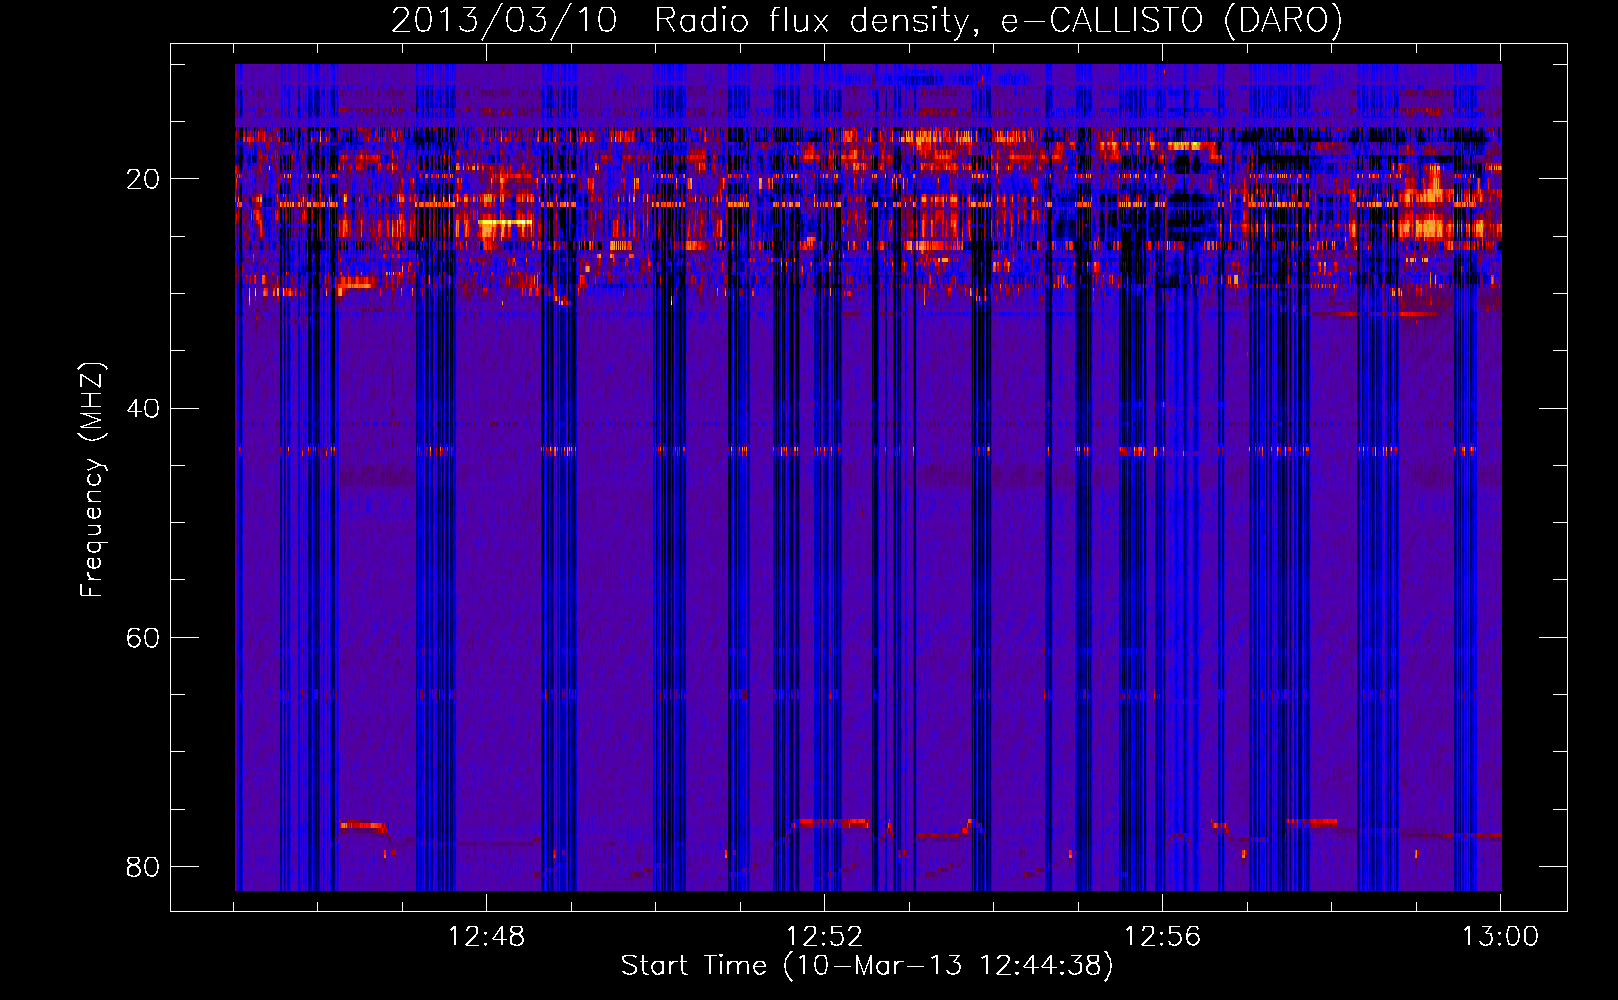This screenshot has height=1000, width=1618.
Task: Click the '12:48' time tick label
Action: coord(486,937)
